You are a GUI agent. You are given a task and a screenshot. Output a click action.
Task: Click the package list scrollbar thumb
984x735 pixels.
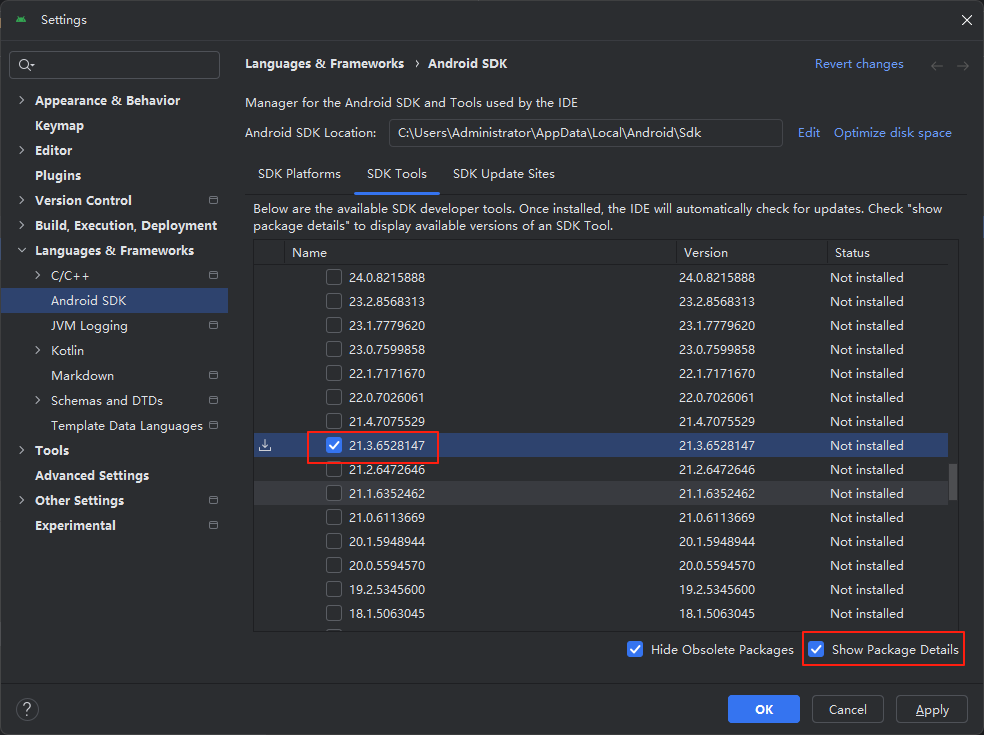tap(953, 482)
